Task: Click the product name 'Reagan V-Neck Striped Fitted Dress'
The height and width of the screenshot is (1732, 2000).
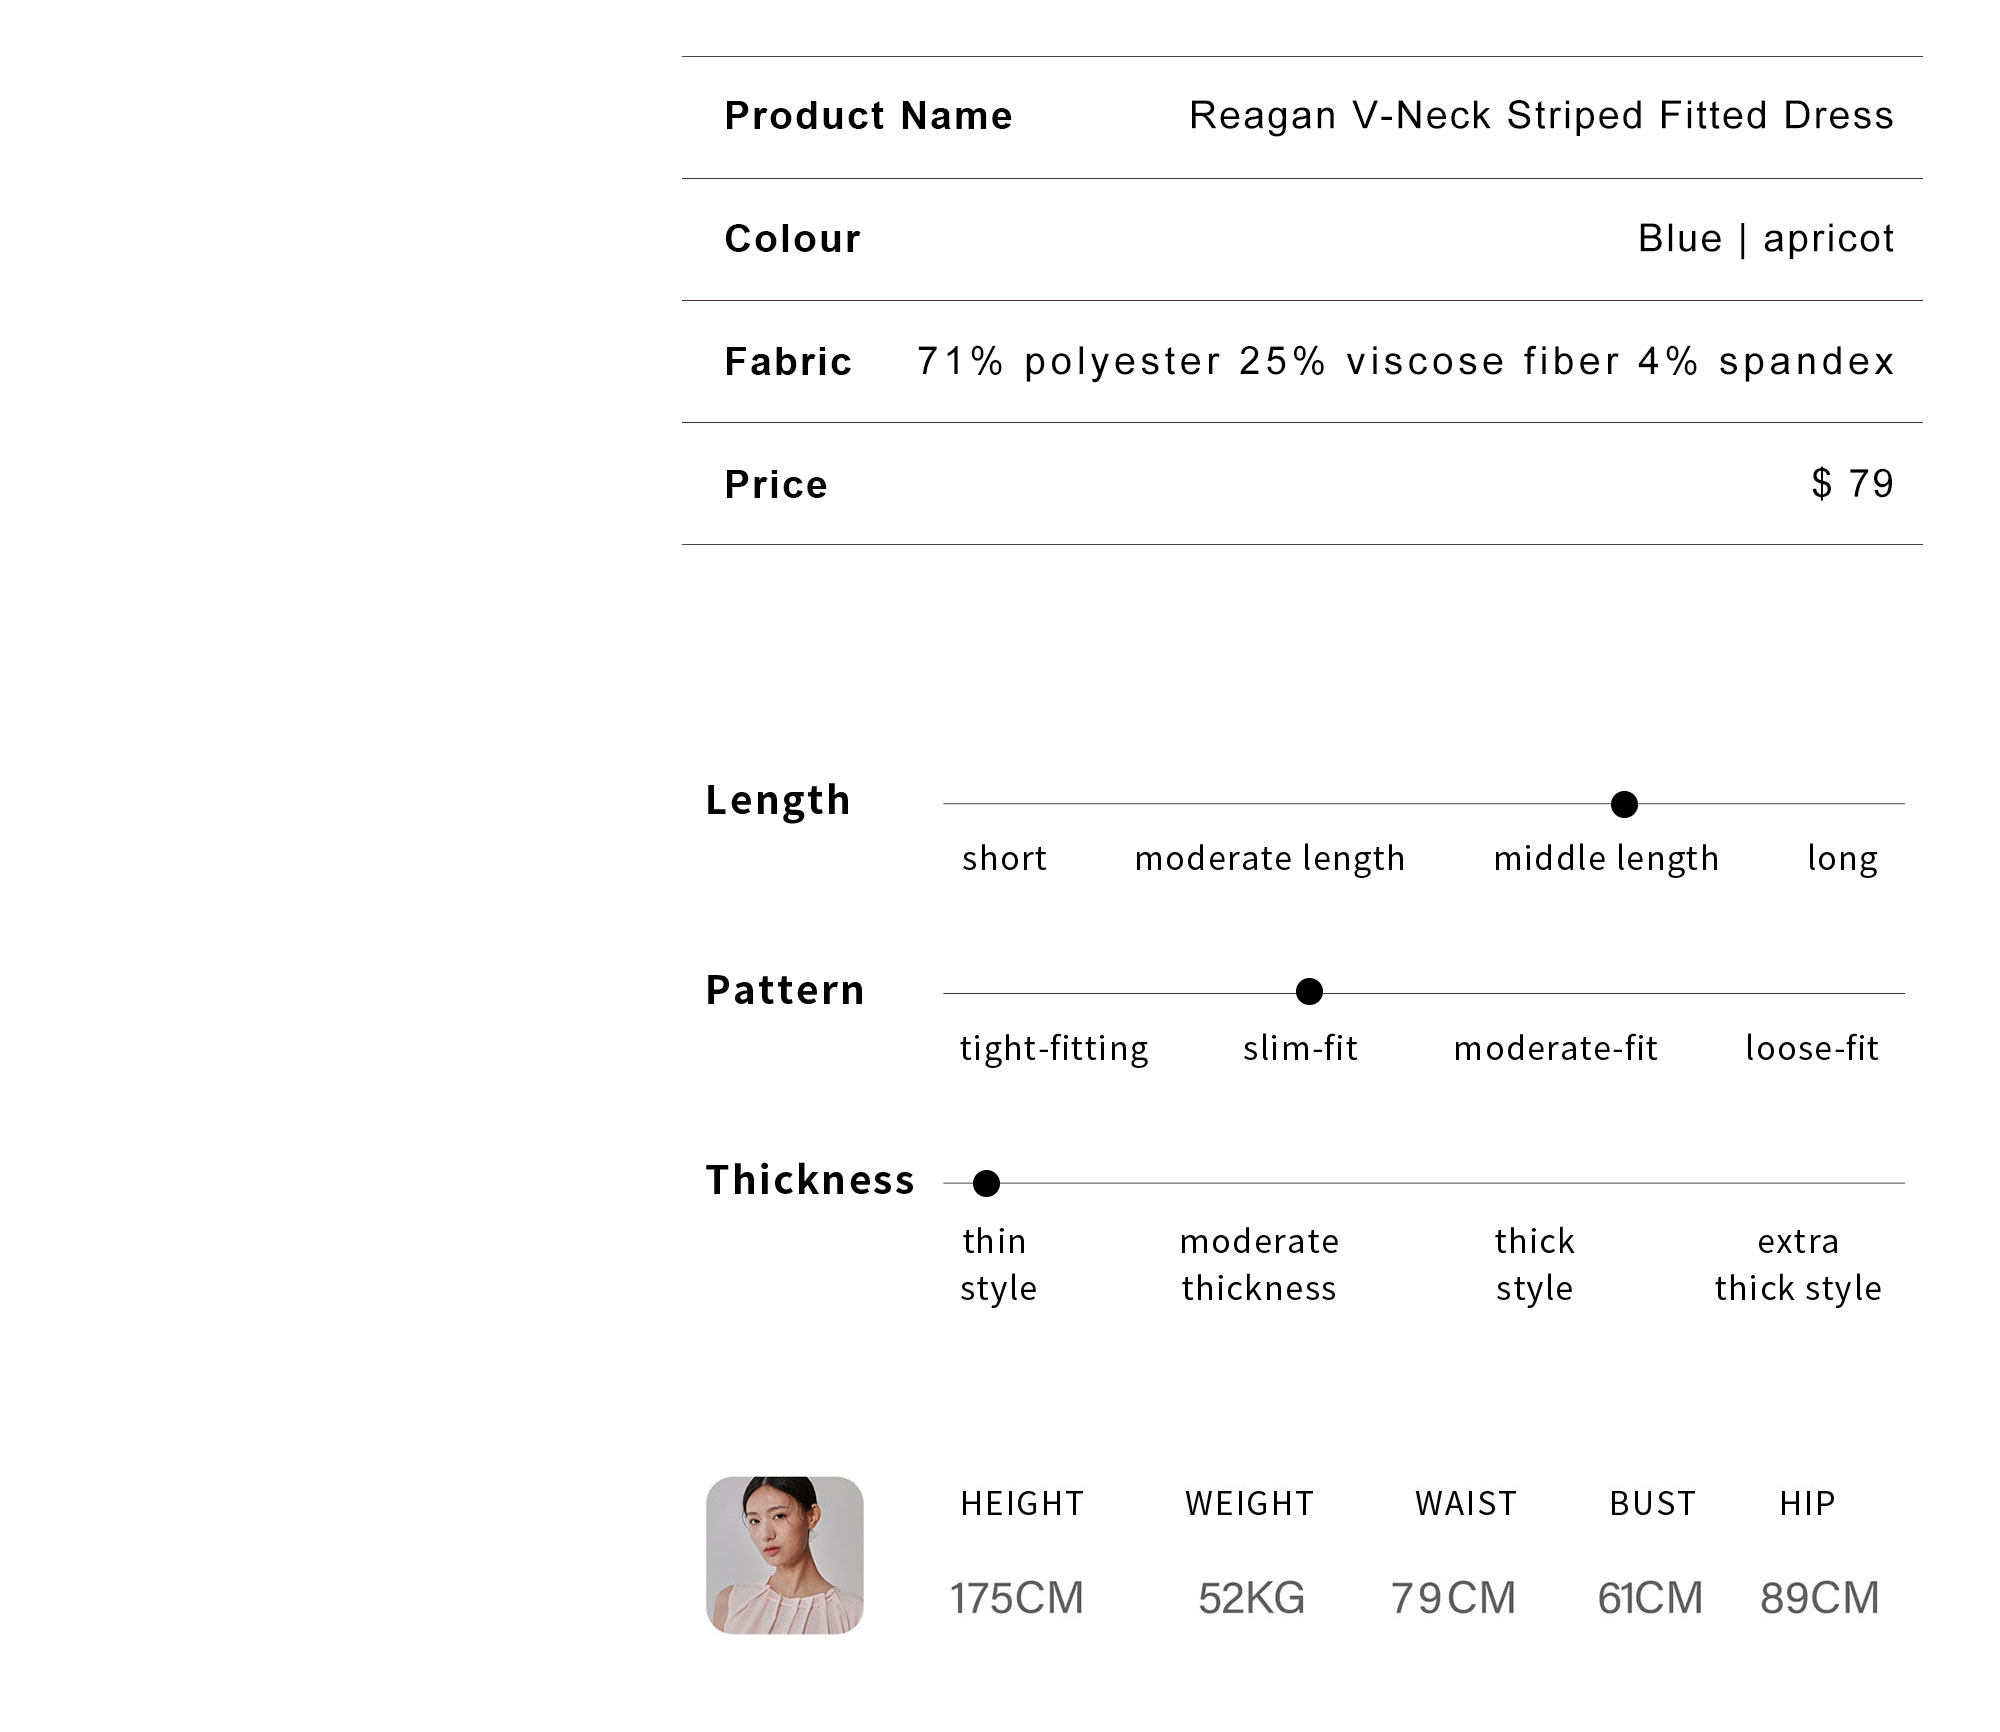Action: click(1541, 116)
